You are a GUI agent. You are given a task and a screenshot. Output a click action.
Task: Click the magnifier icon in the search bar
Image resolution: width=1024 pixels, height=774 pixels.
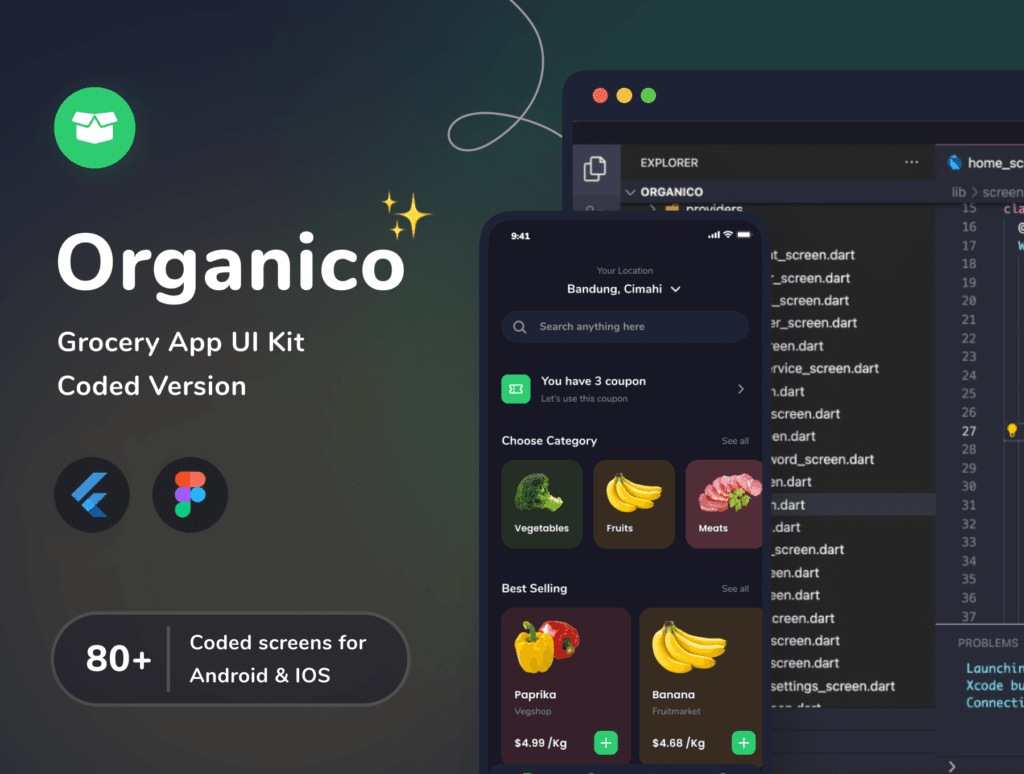pos(520,327)
